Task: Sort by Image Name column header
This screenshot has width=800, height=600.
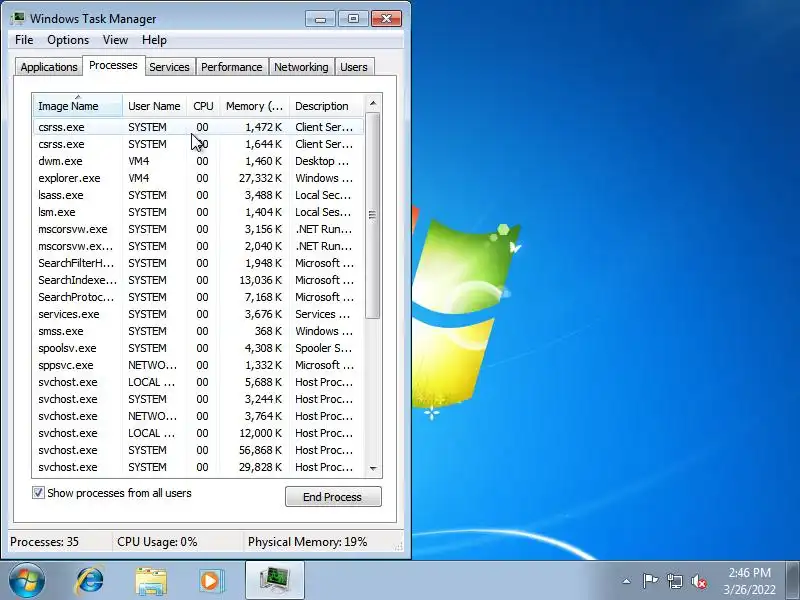Action: [x=78, y=106]
